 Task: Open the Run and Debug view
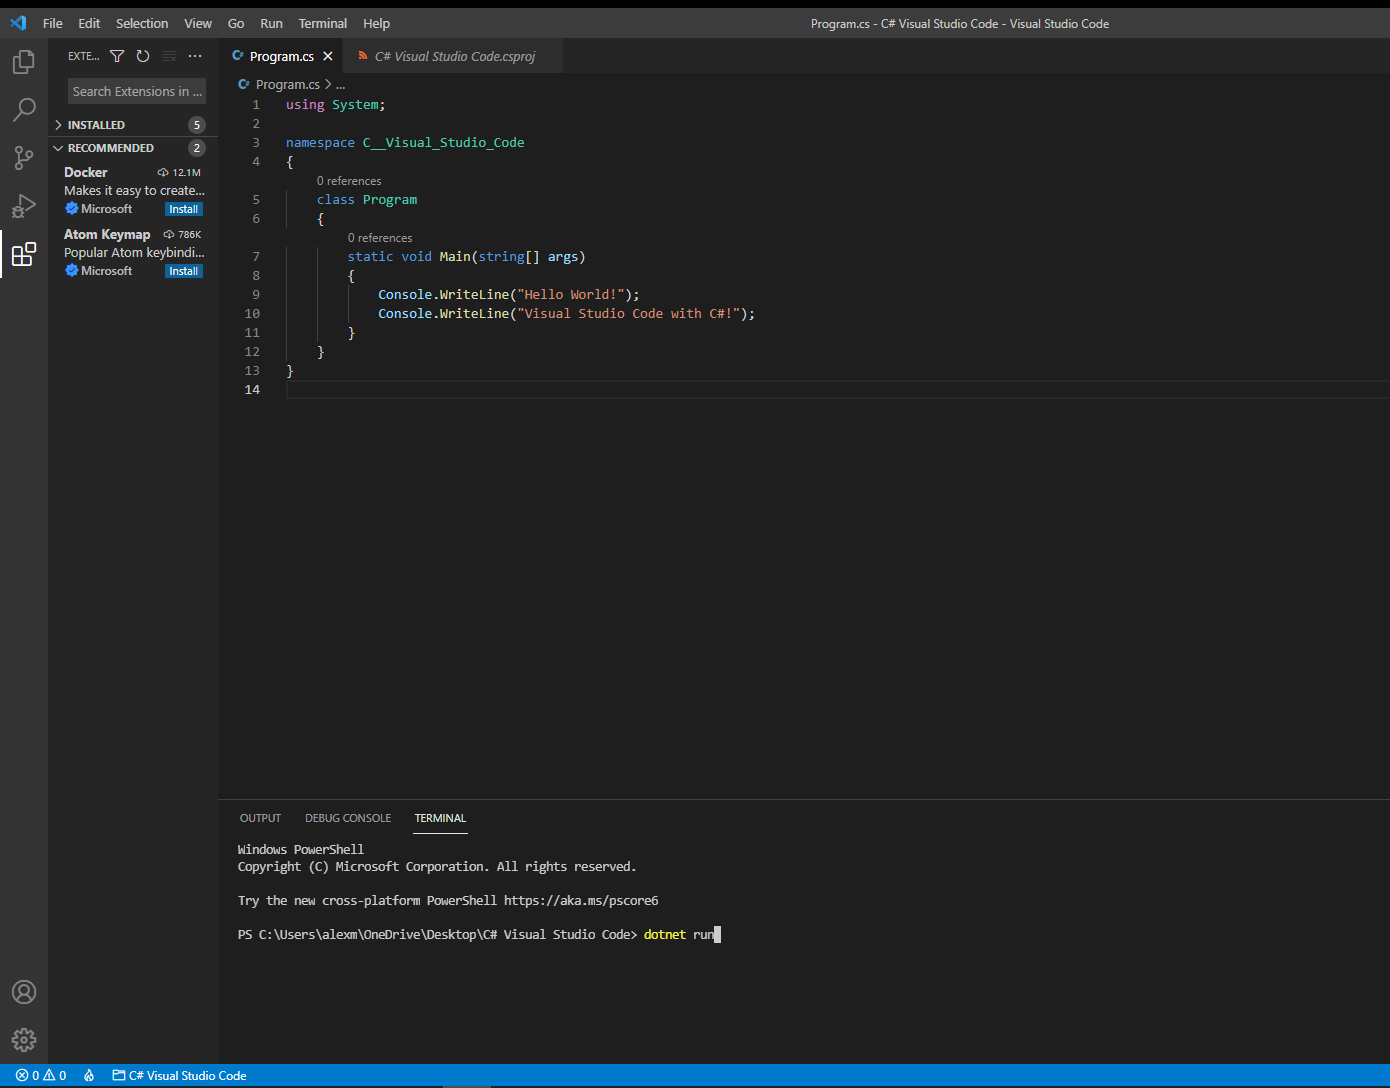[24, 205]
